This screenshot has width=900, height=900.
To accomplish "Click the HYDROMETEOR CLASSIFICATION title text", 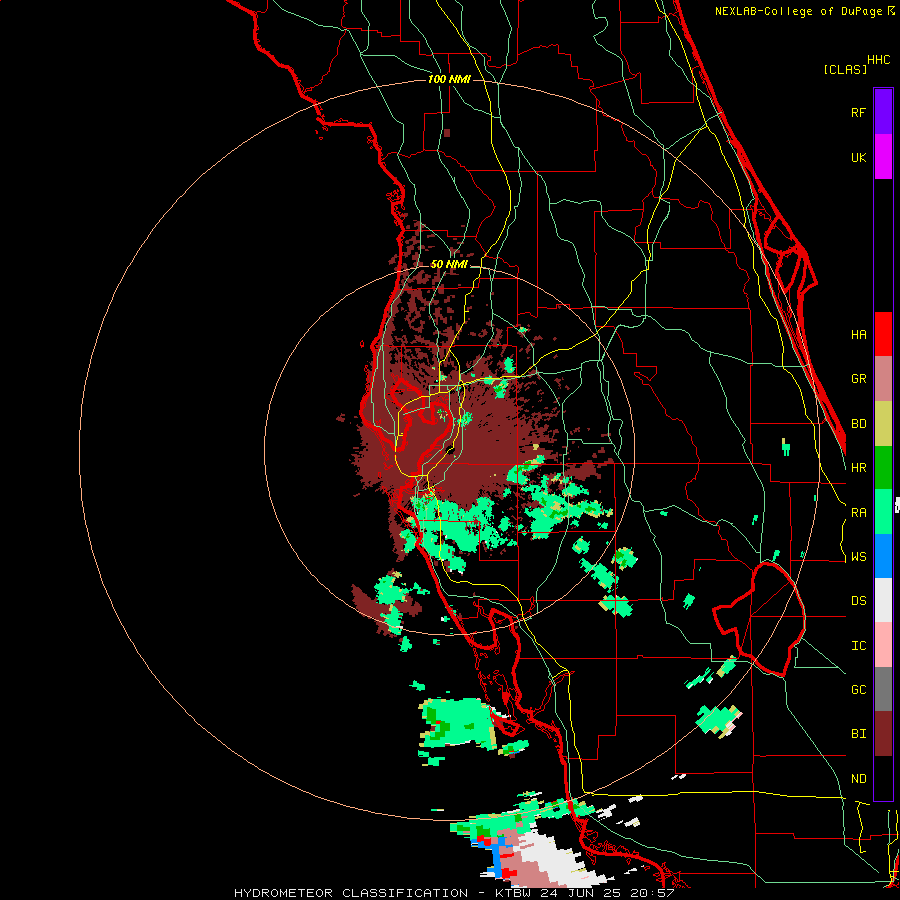I will (x=351, y=893).
